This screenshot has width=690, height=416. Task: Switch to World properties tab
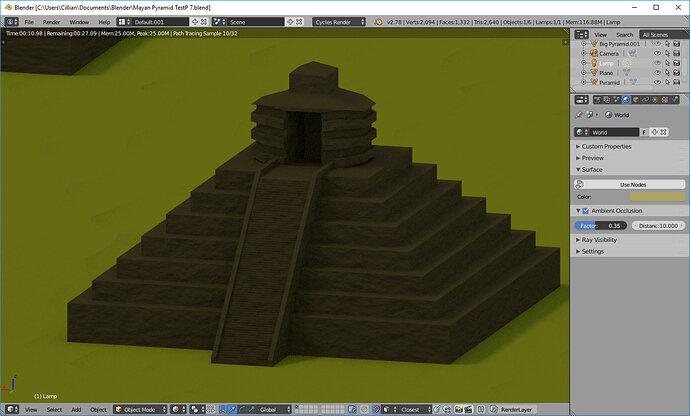pos(626,100)
